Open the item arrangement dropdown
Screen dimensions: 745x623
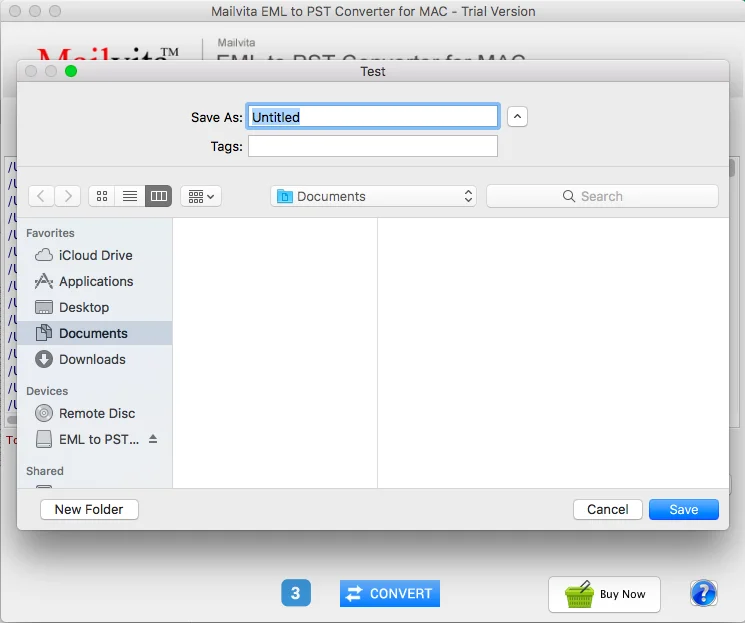coord(201,196)
